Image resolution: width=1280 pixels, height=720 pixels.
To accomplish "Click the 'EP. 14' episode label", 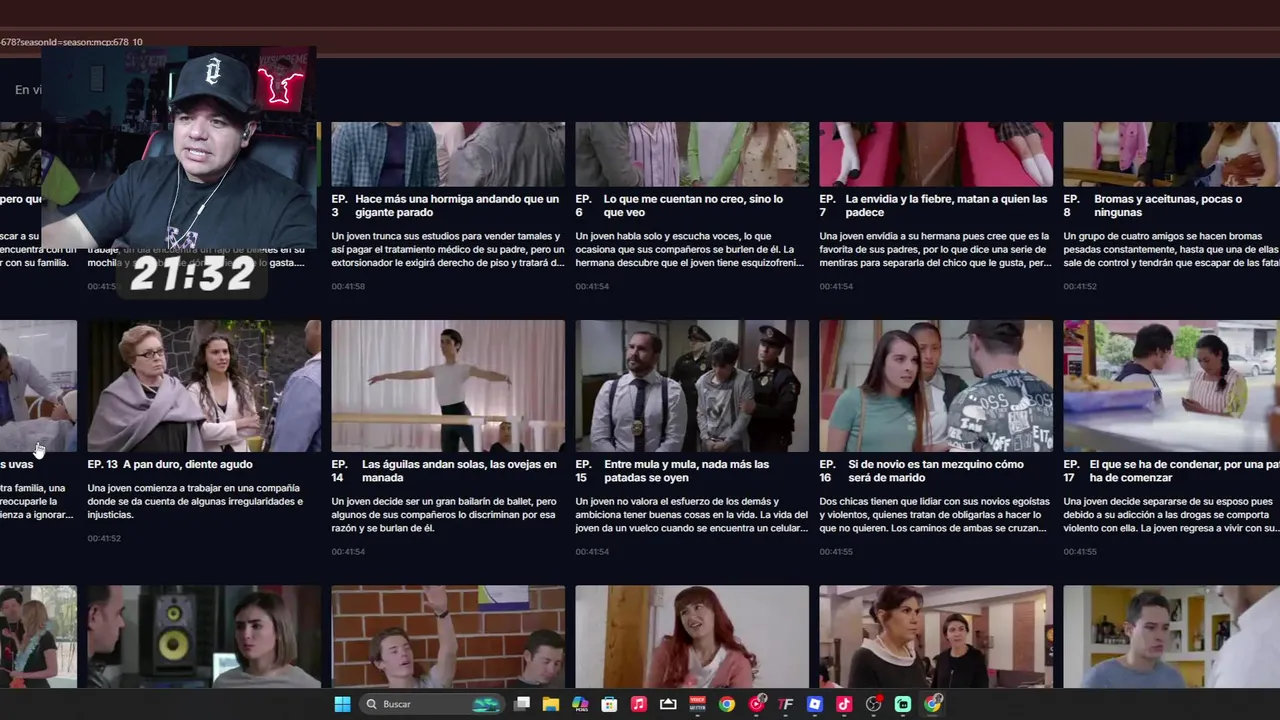I will [339, 471].
